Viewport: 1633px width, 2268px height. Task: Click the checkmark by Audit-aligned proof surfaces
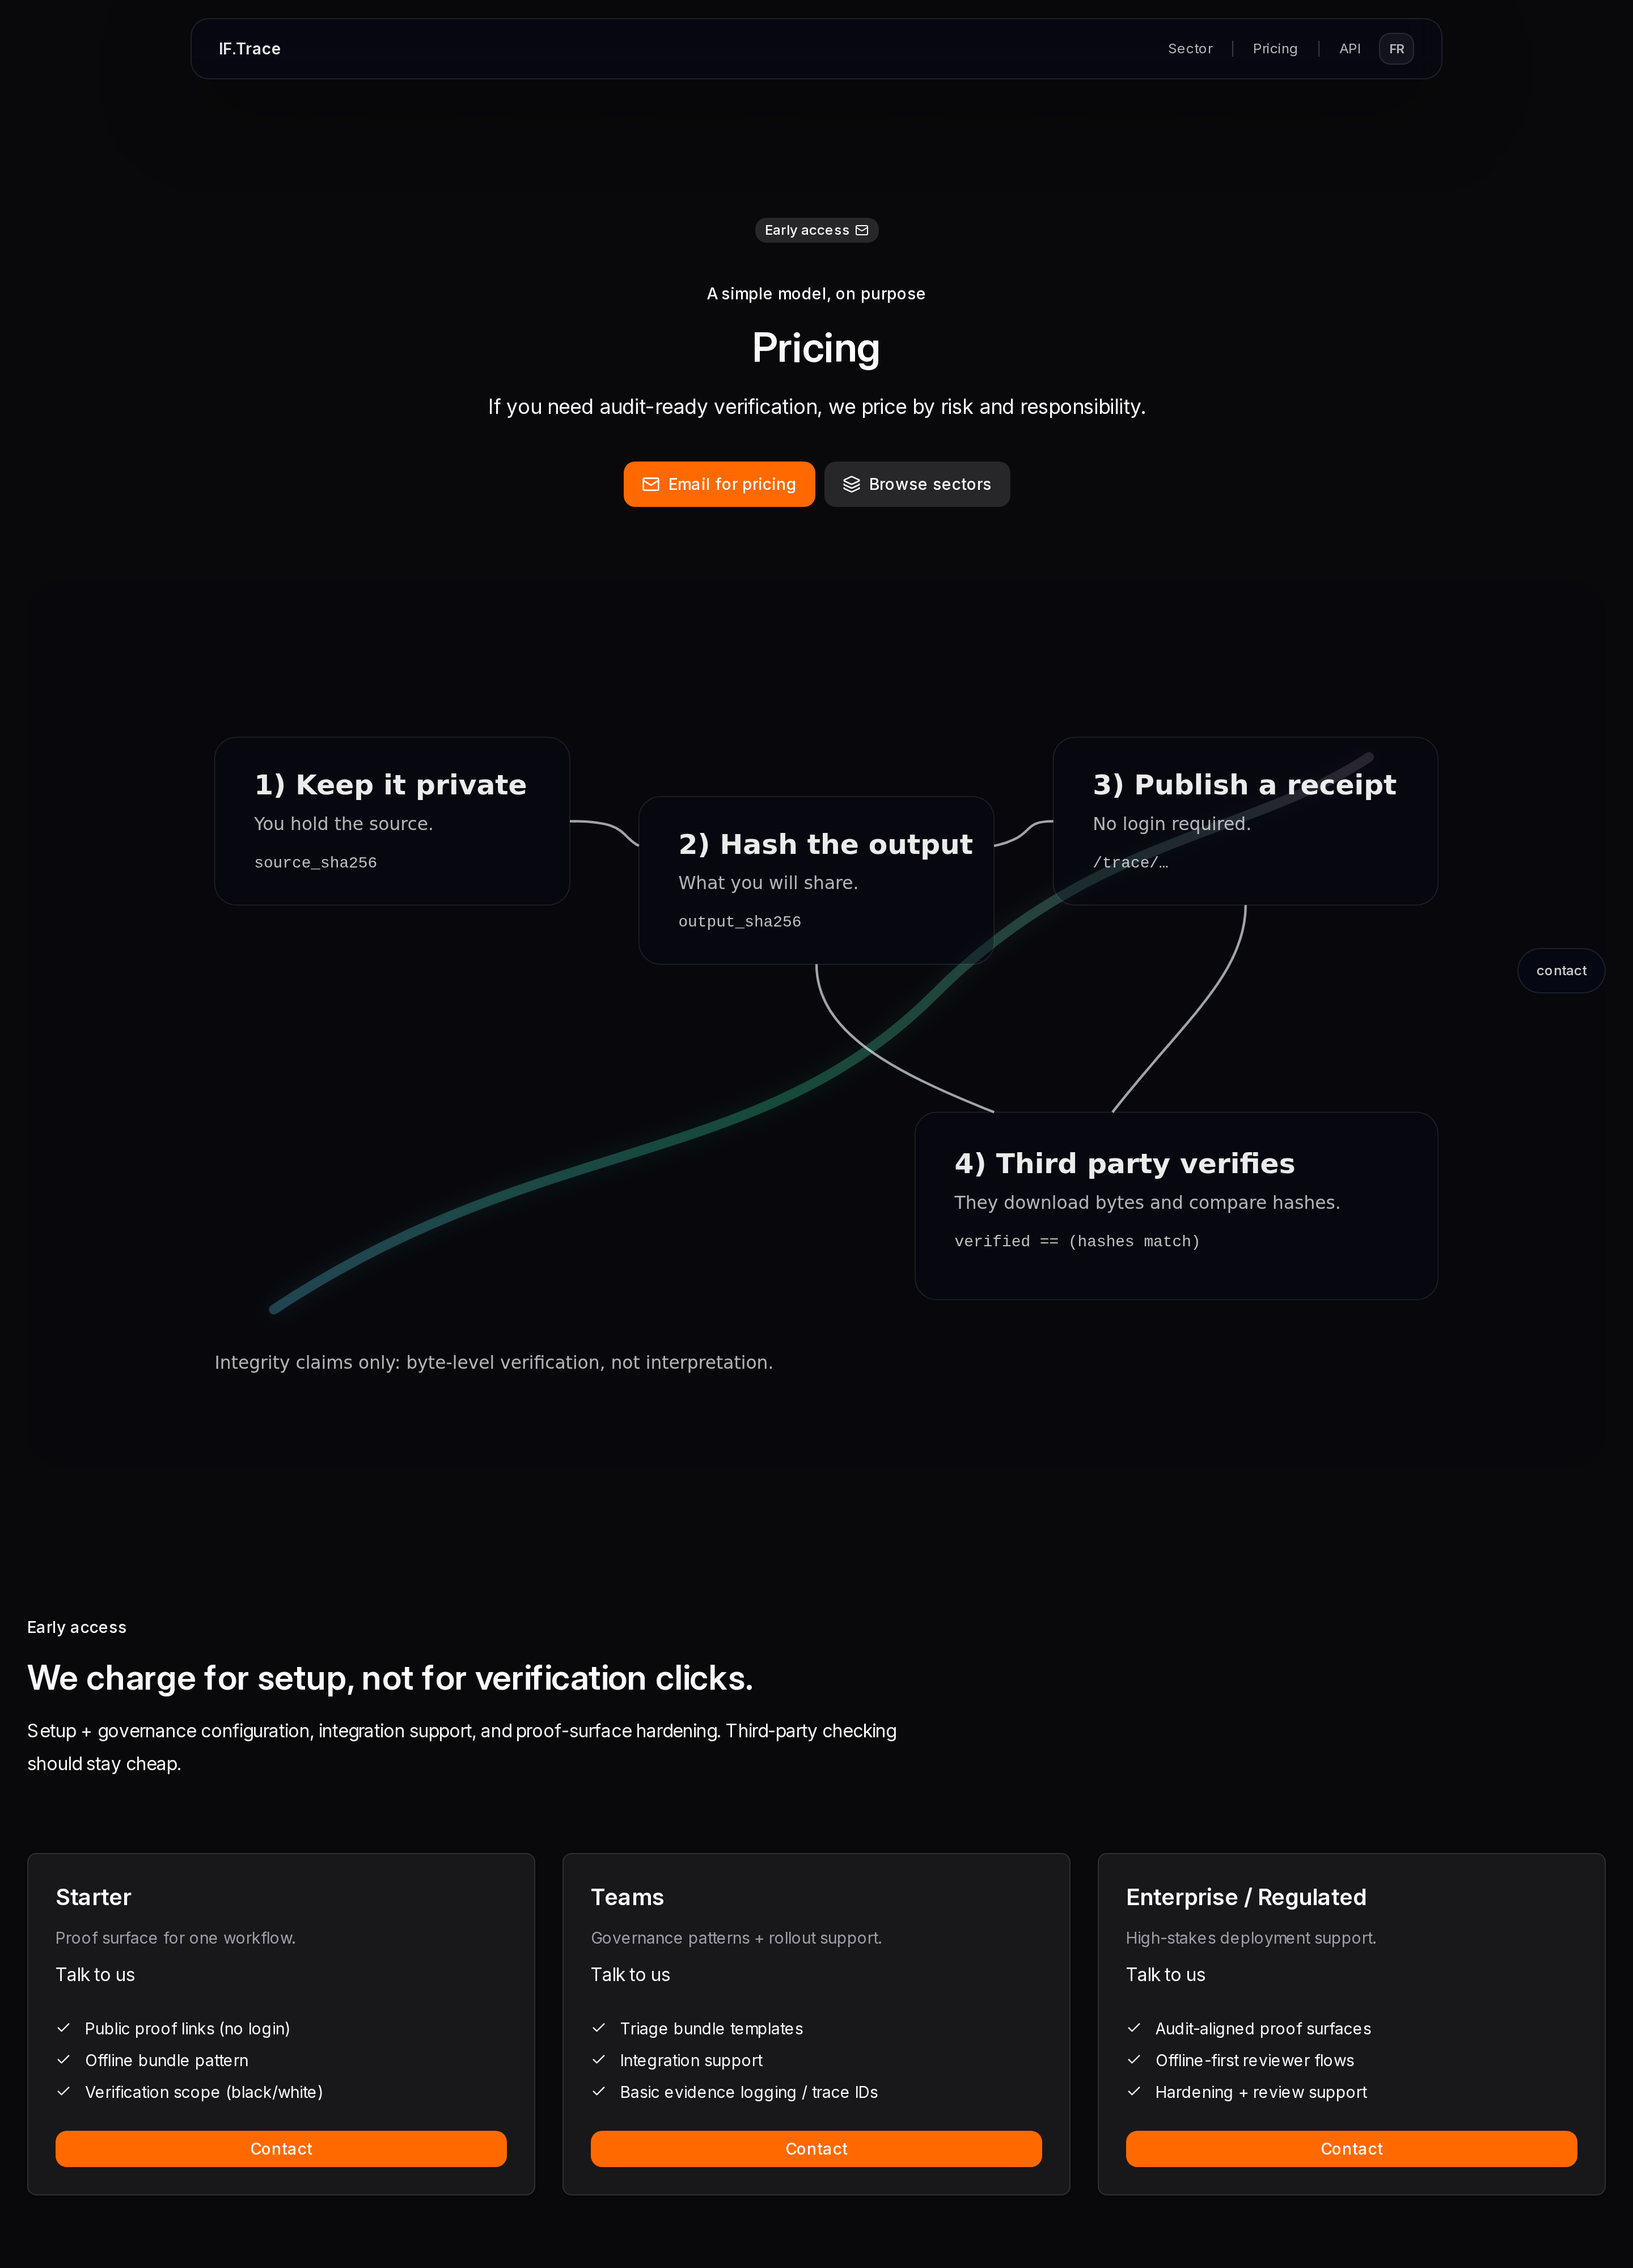click(x=1134, y=2028)
